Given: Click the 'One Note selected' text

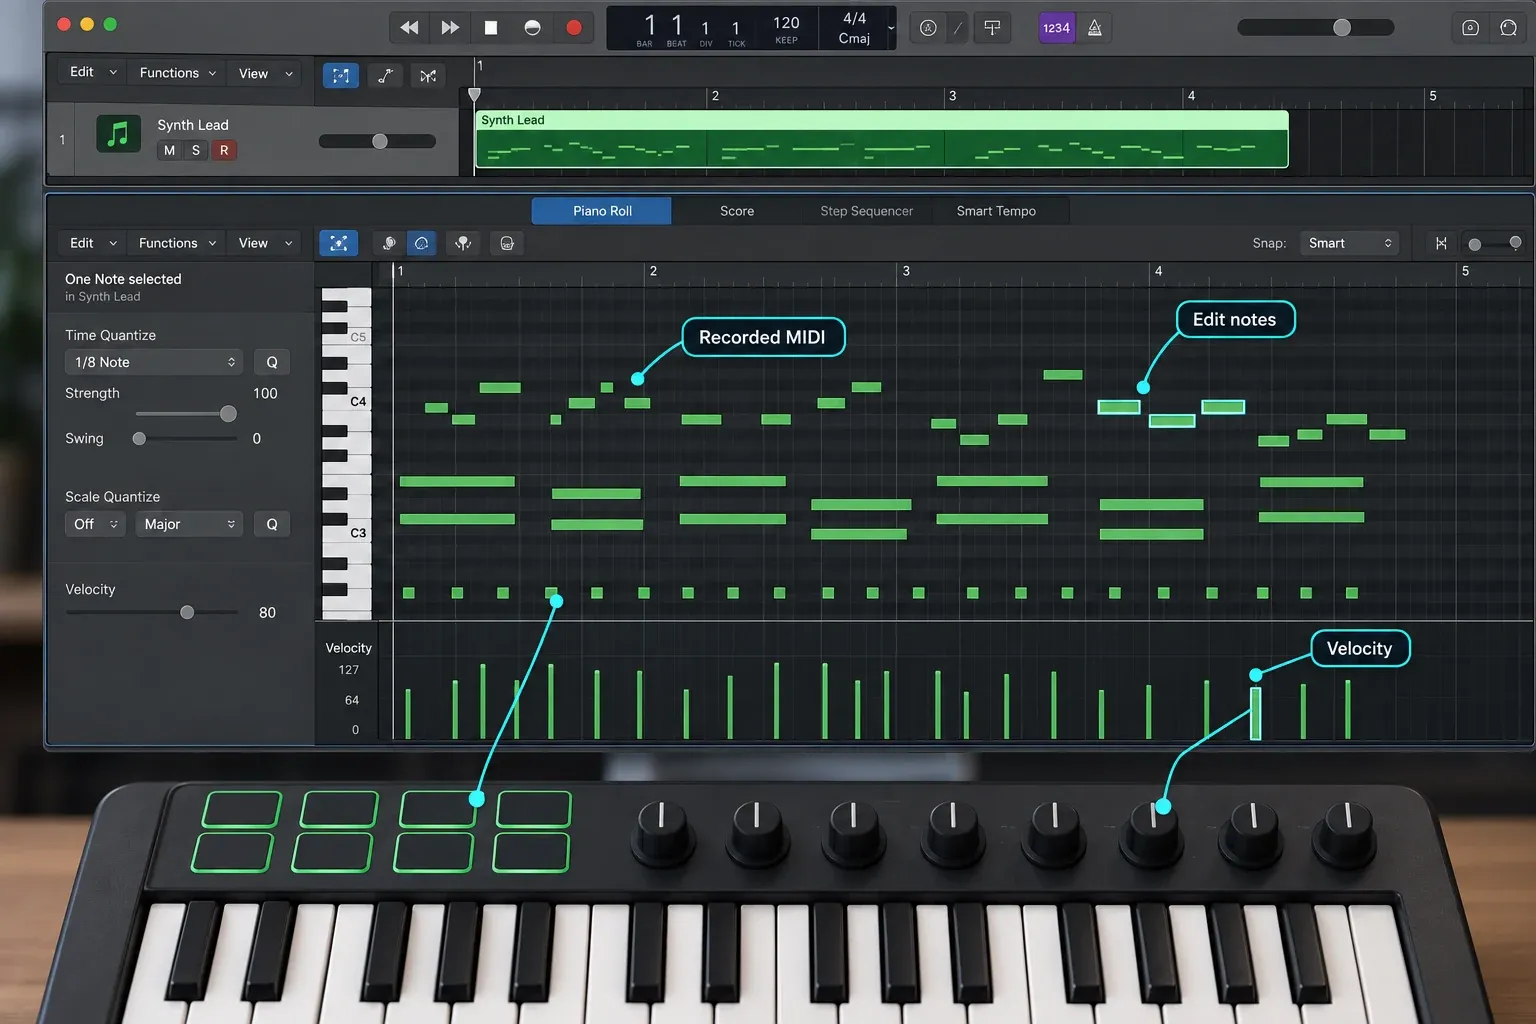Looking at the screenshot, I should click(x=123, y=279).
